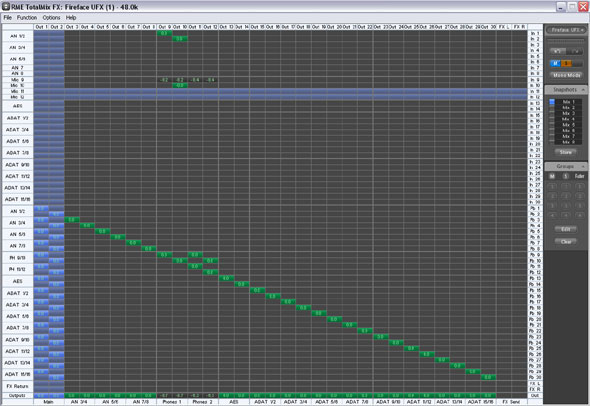The image size is (590, 406).
Task: Select the Out 1 column header
Action: tap(41, 27)
